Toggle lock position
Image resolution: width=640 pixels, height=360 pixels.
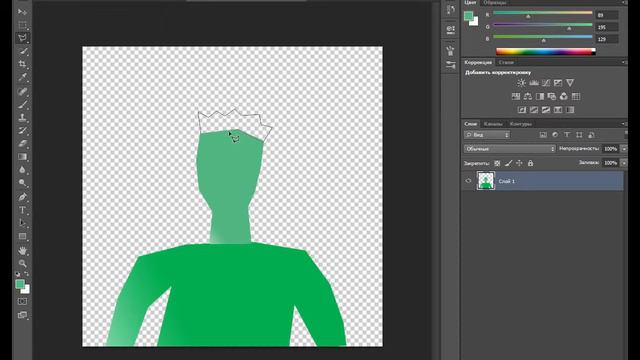point(519,163)
